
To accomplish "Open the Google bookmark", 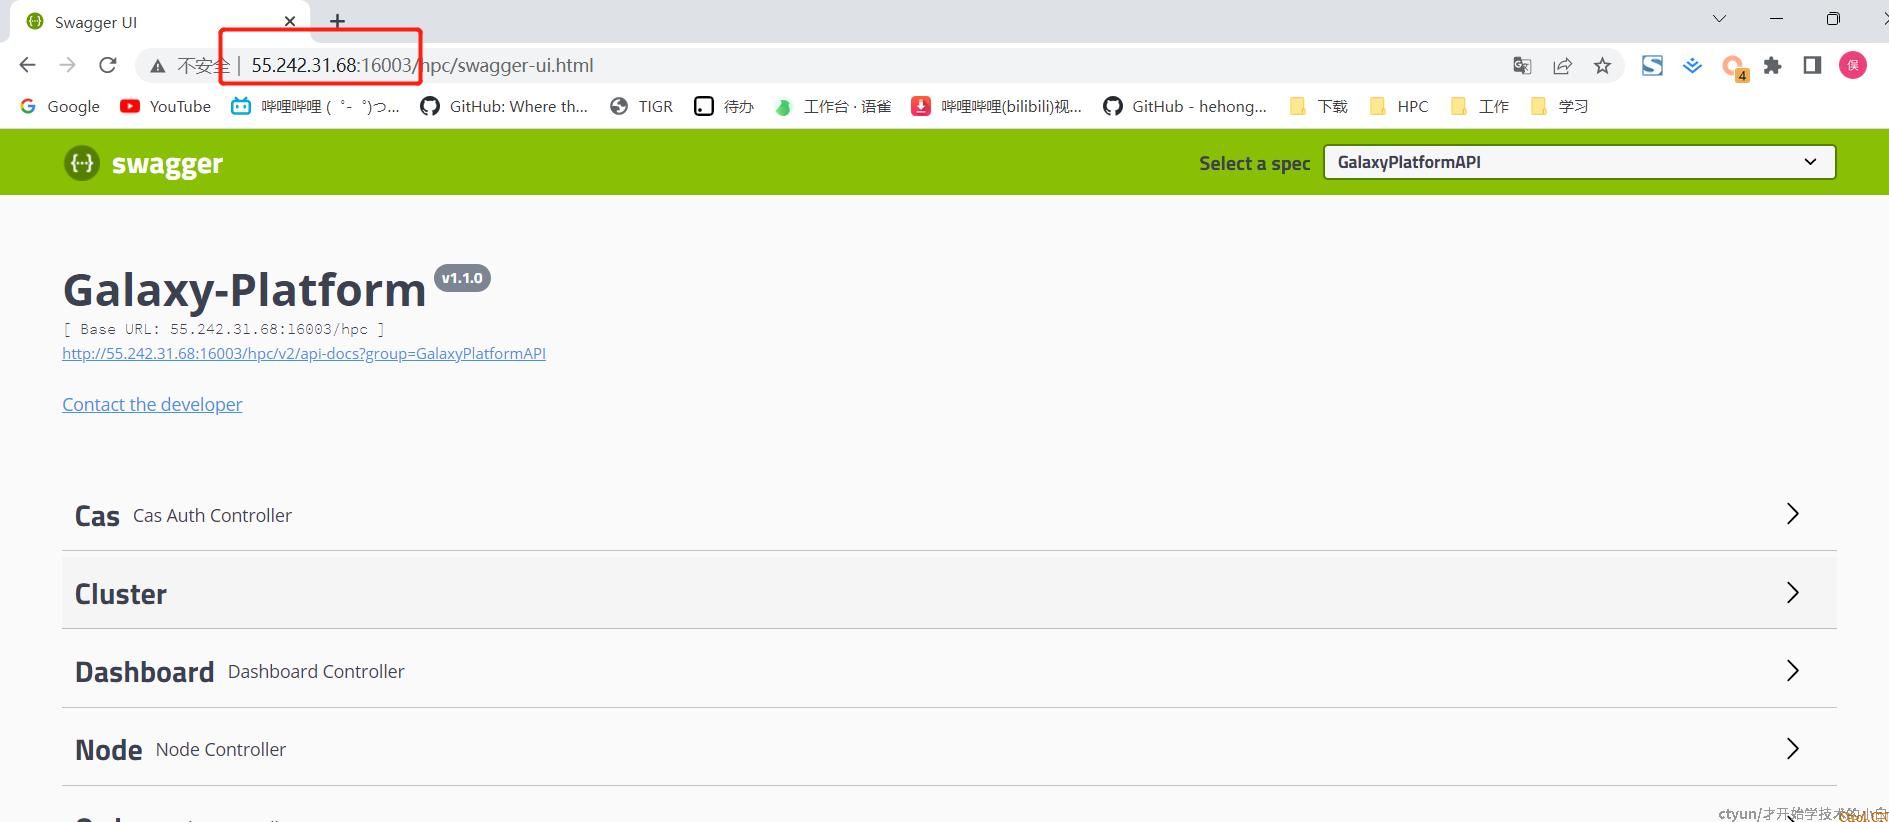I will pos(60,106).
